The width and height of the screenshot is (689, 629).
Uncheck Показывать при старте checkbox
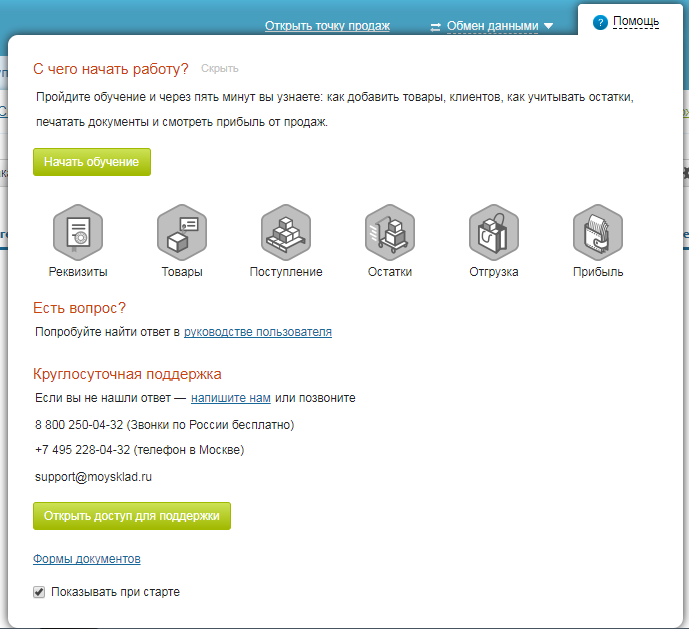click(39, 592)
